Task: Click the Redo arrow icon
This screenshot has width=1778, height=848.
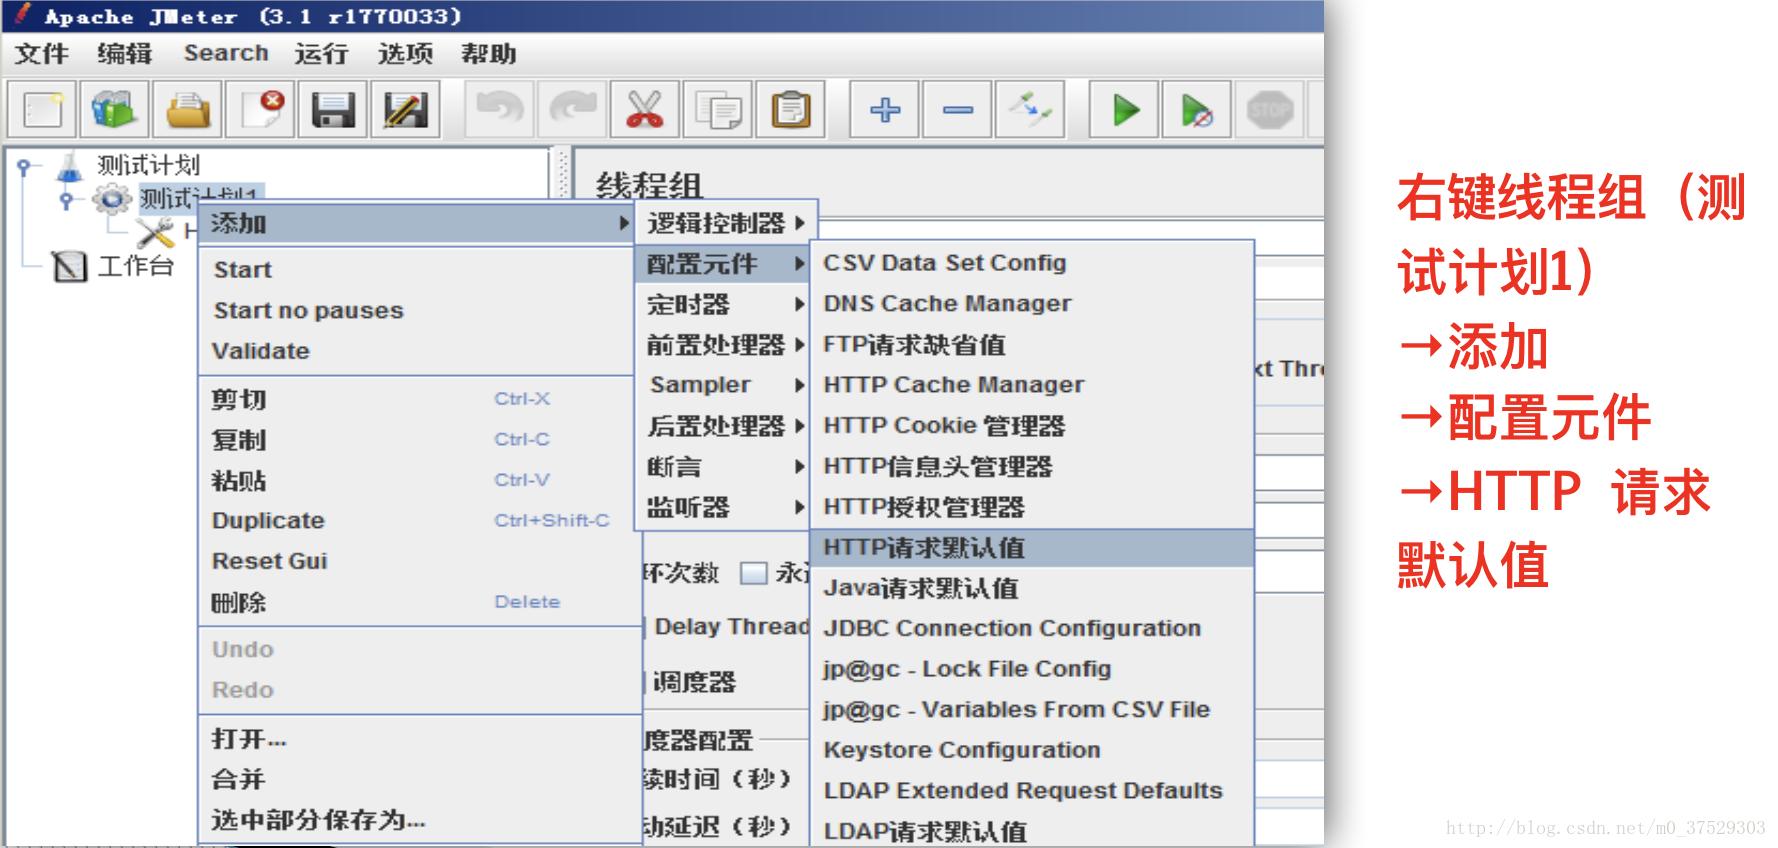Action: (x=572, y=109)
